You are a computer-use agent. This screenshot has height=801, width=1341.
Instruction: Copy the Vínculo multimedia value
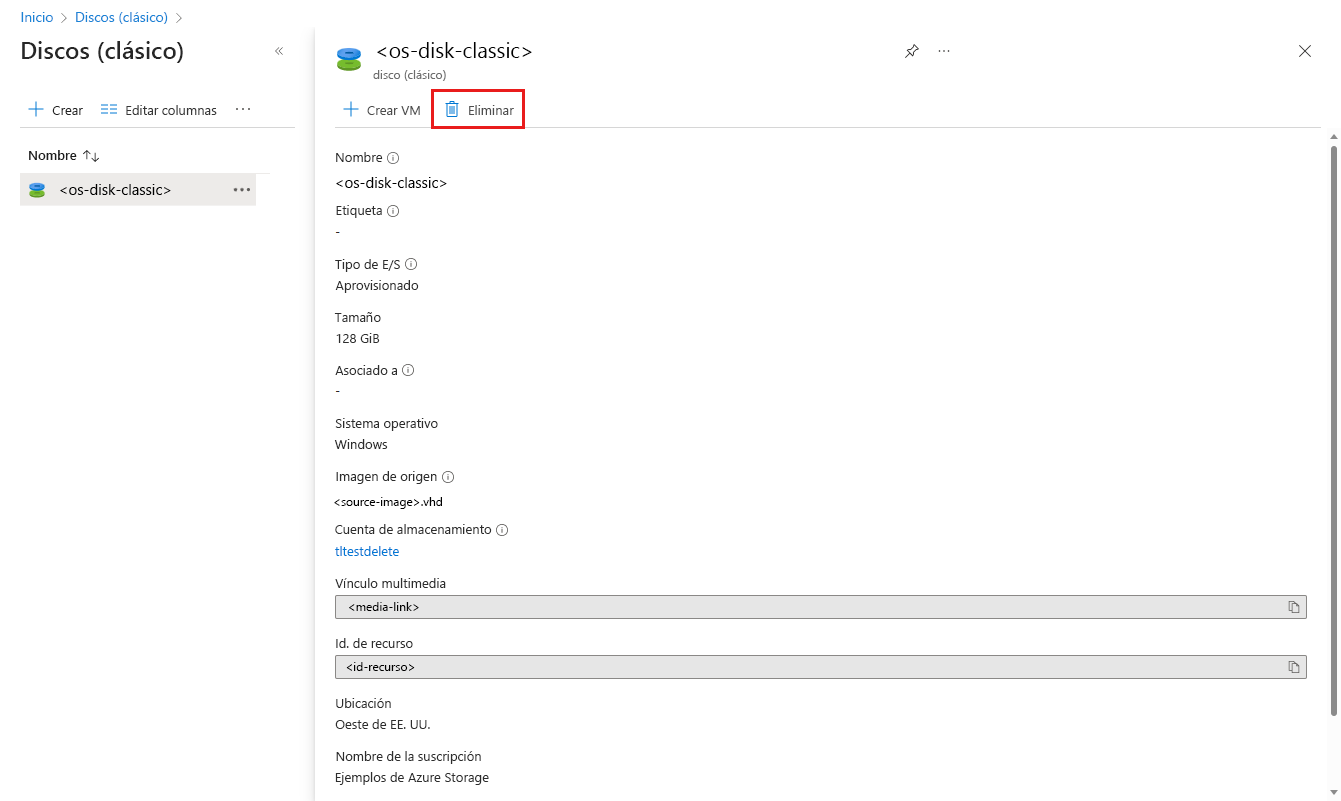click(1294, 607)
